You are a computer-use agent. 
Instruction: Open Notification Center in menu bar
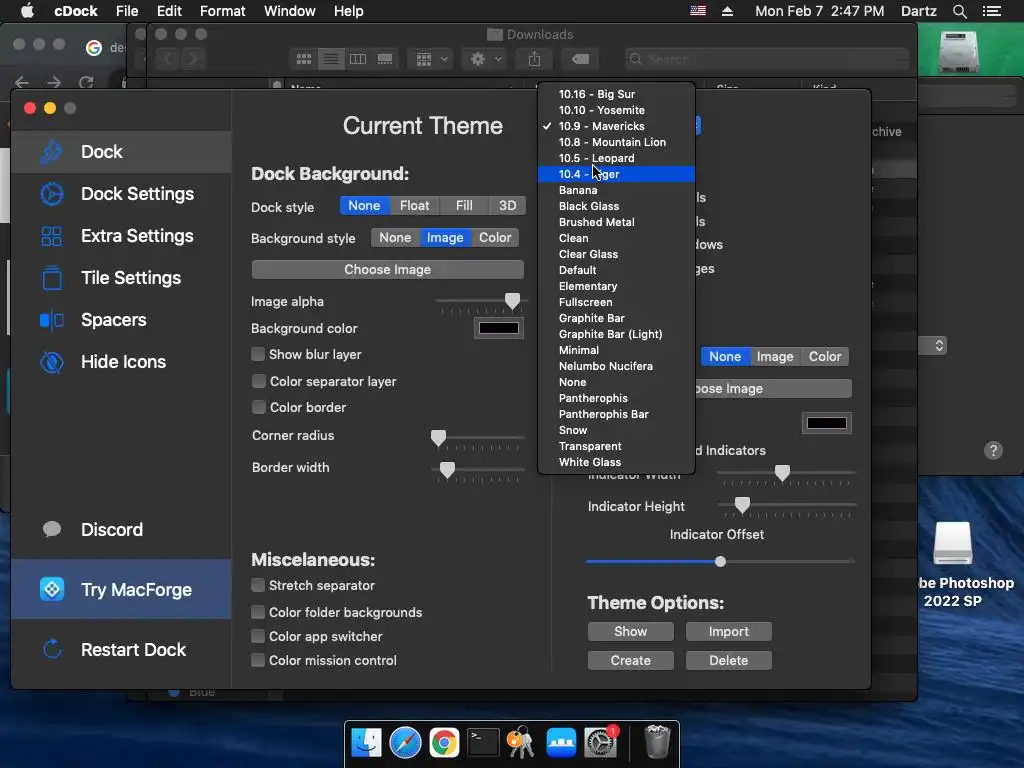click(x=991, y=11)
